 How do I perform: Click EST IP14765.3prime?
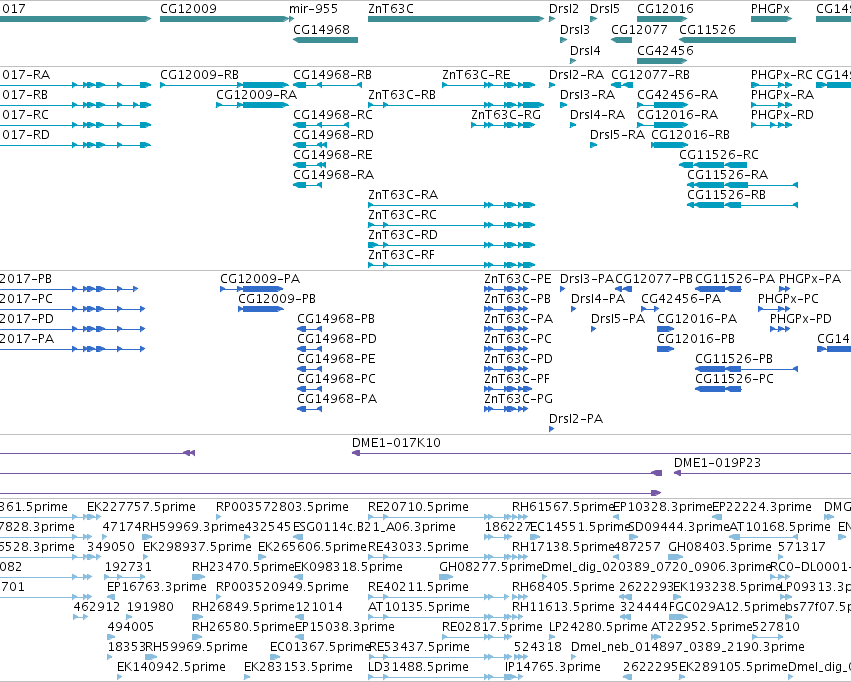tap(552, 667)
